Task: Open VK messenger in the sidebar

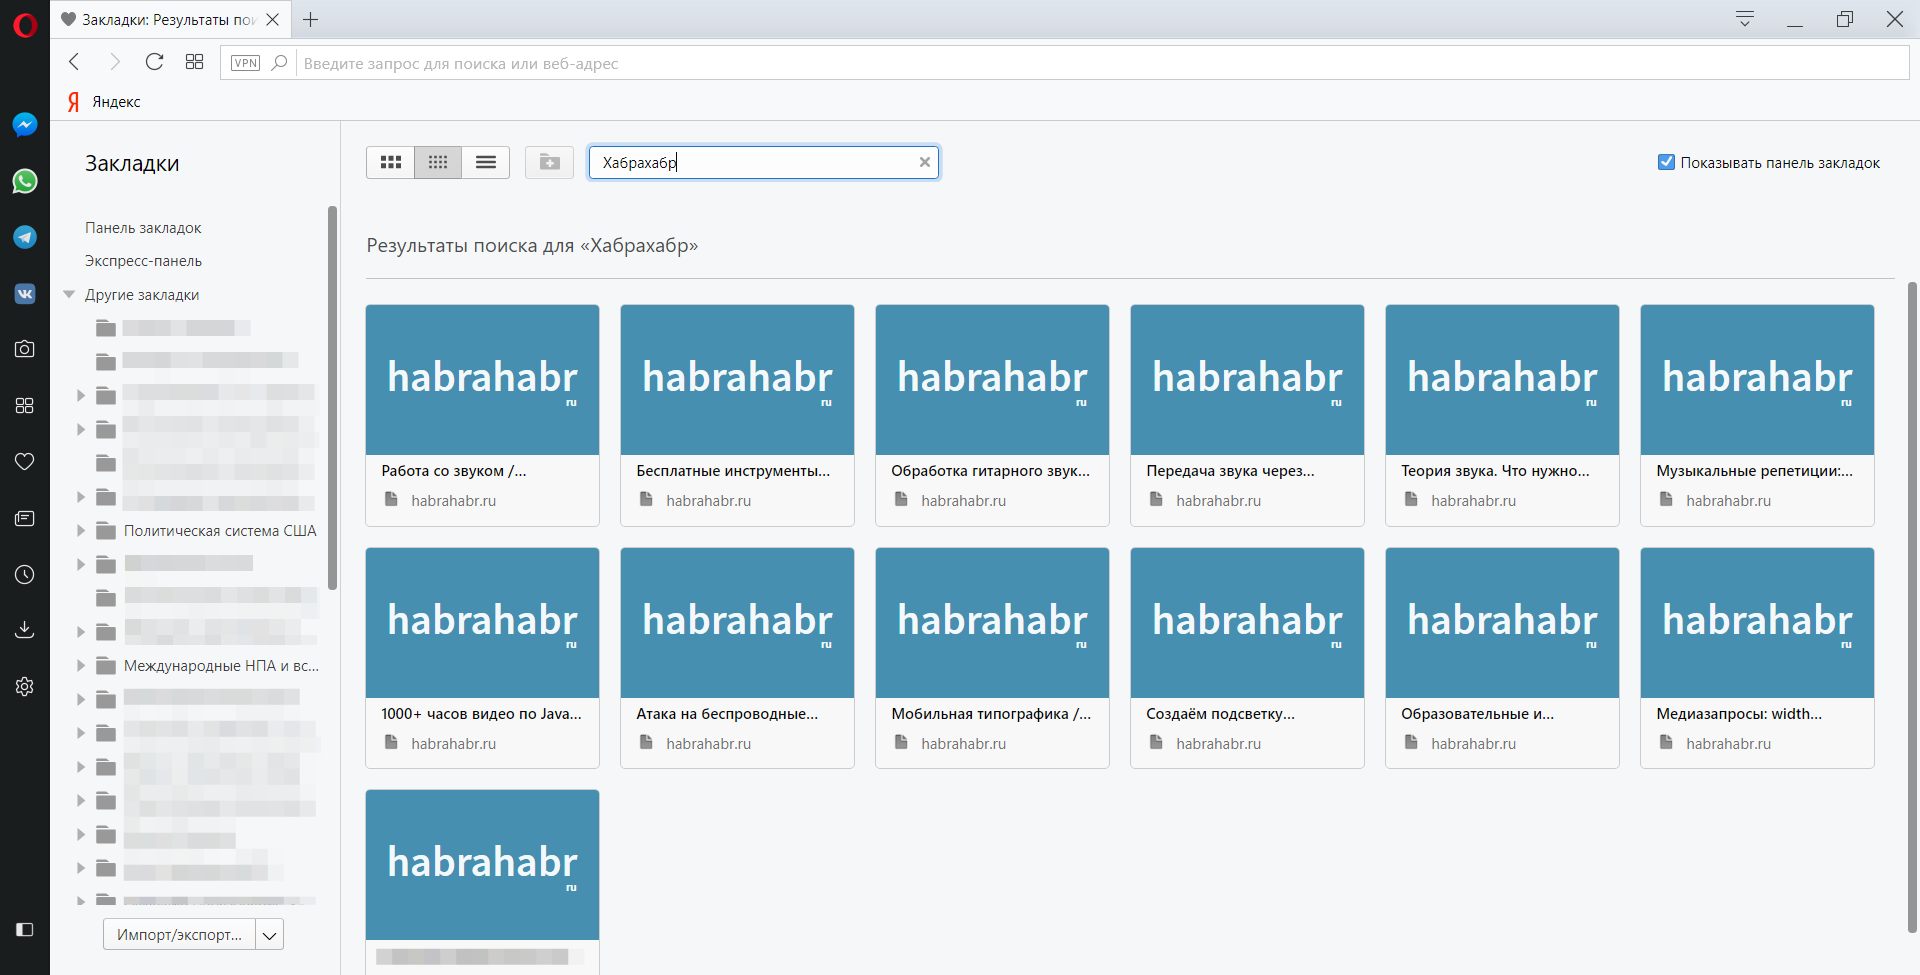Action: pos(25,294)
